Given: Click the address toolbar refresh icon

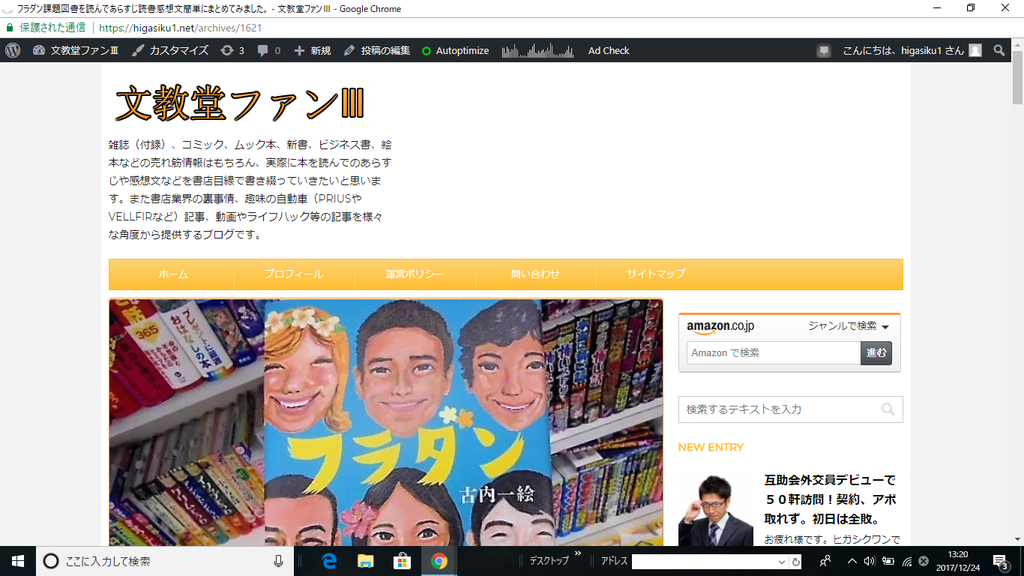Looking at the screenshot, I should 796,562.
